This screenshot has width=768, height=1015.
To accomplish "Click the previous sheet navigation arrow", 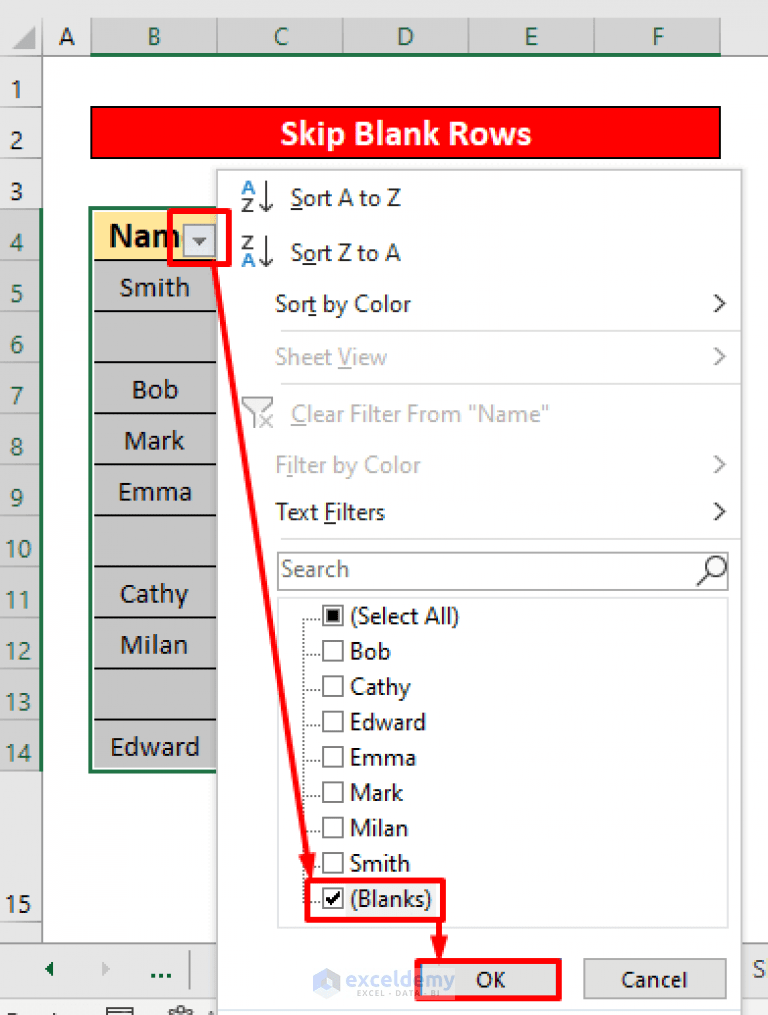I will click(49, 969).
